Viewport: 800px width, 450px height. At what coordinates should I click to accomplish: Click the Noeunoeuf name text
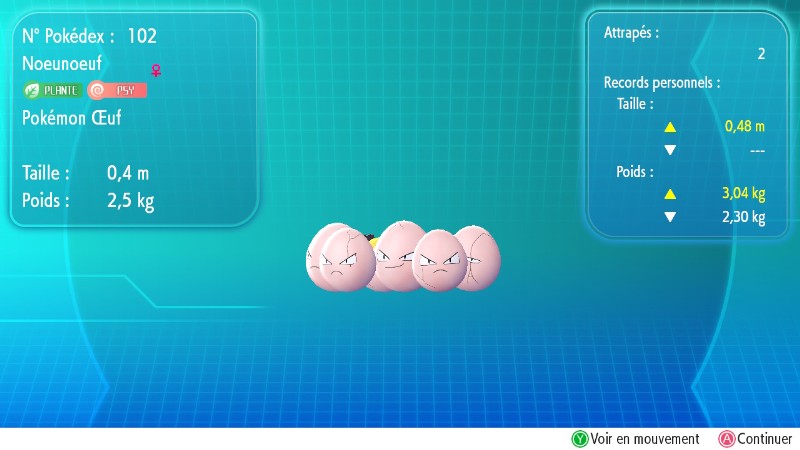62,63
